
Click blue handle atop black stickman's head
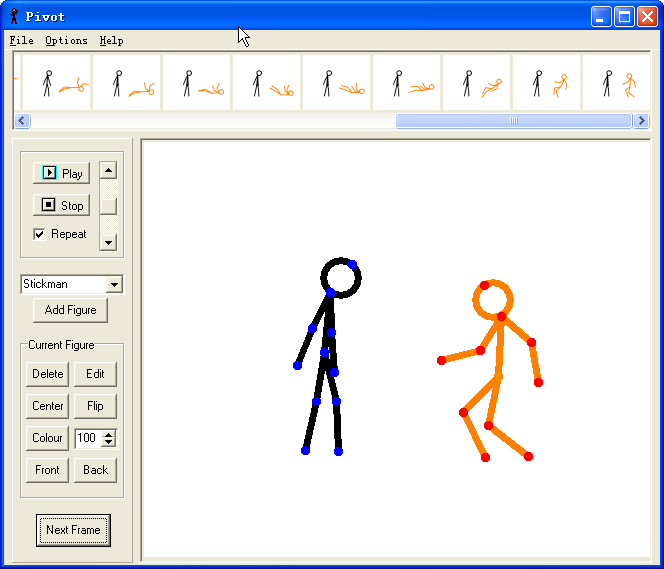tap(352, 265)
